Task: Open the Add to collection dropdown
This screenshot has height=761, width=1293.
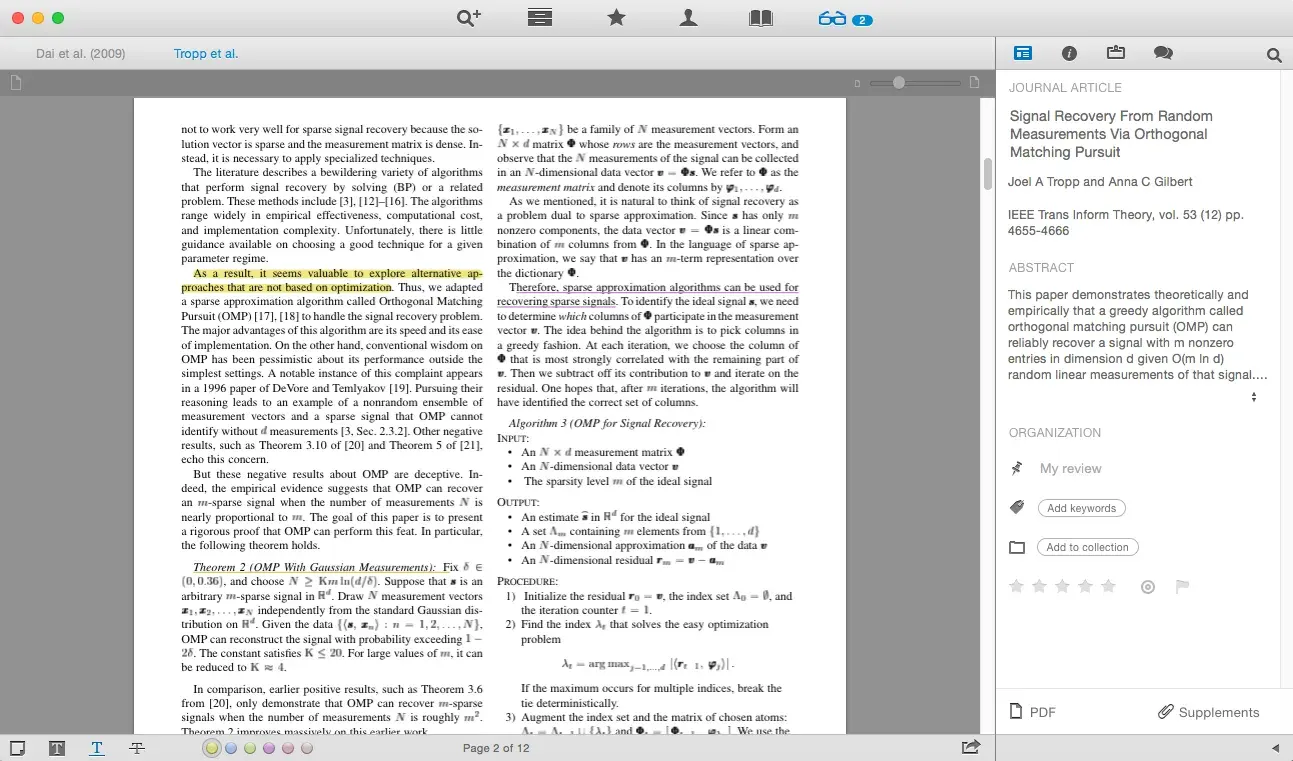Action: (x=1087, y=547)
